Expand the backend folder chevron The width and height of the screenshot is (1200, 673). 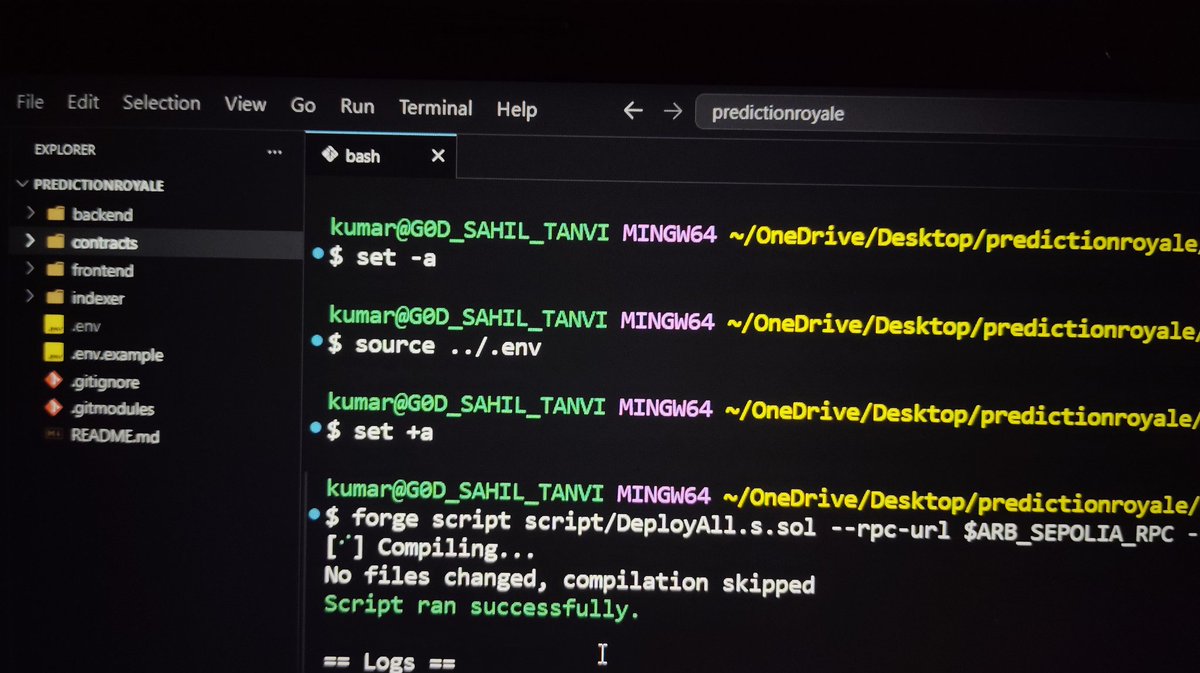tap(29, 213)
